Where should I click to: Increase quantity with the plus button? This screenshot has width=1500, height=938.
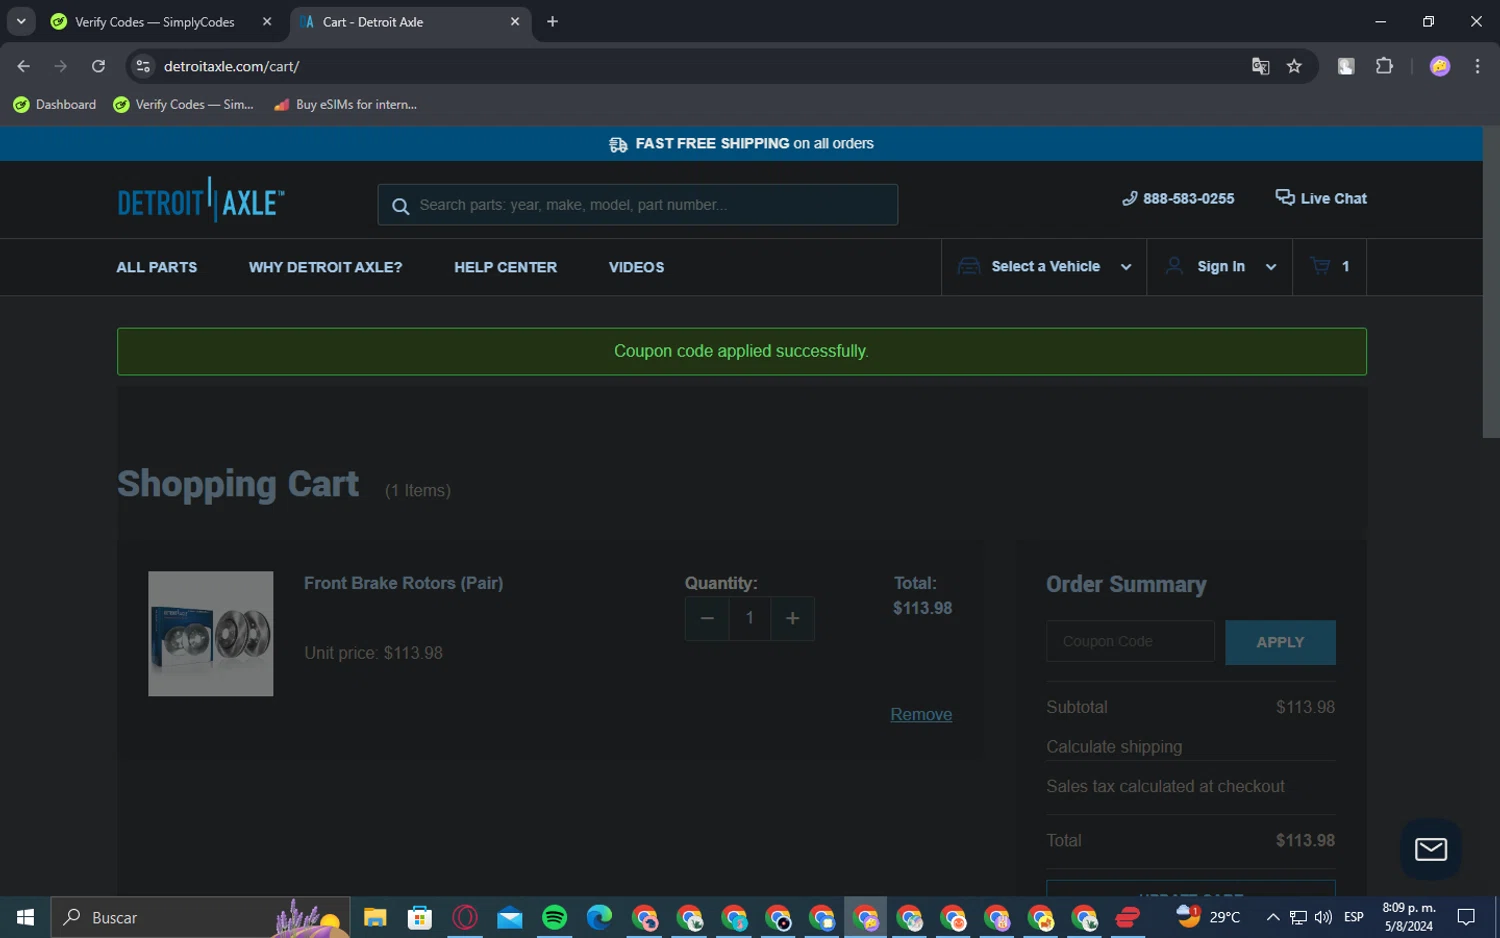pos(792,618)
